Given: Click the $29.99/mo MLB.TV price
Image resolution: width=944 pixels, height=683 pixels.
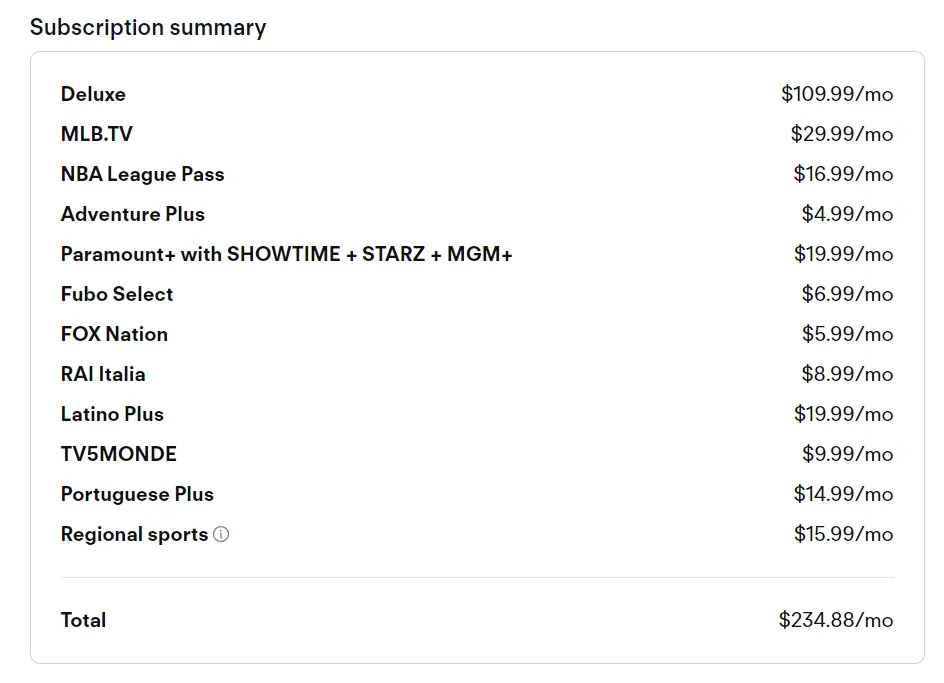Looking at the screenshot, I should tap(842, 134).
